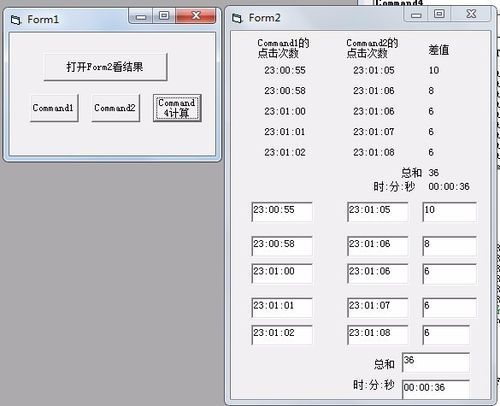Click the Command2 button in Form1
Screen dimensions: 500x406
(x=115, y=108)
